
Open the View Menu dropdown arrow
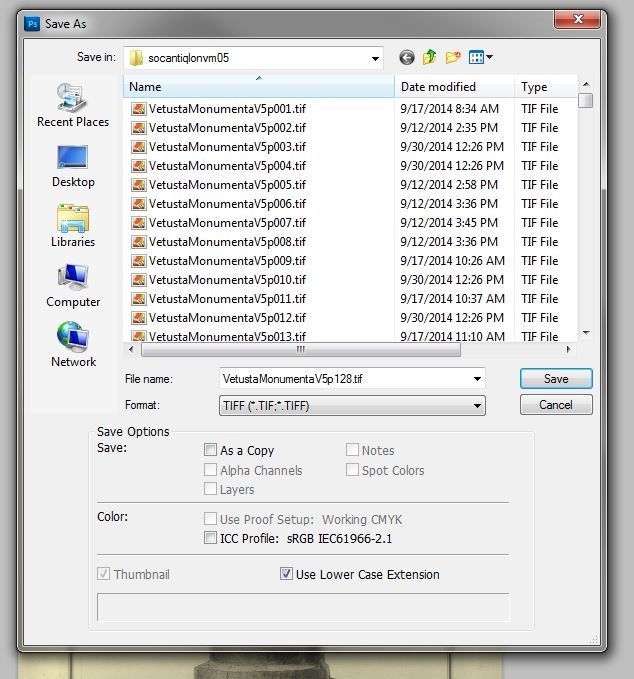pos(489,58)
